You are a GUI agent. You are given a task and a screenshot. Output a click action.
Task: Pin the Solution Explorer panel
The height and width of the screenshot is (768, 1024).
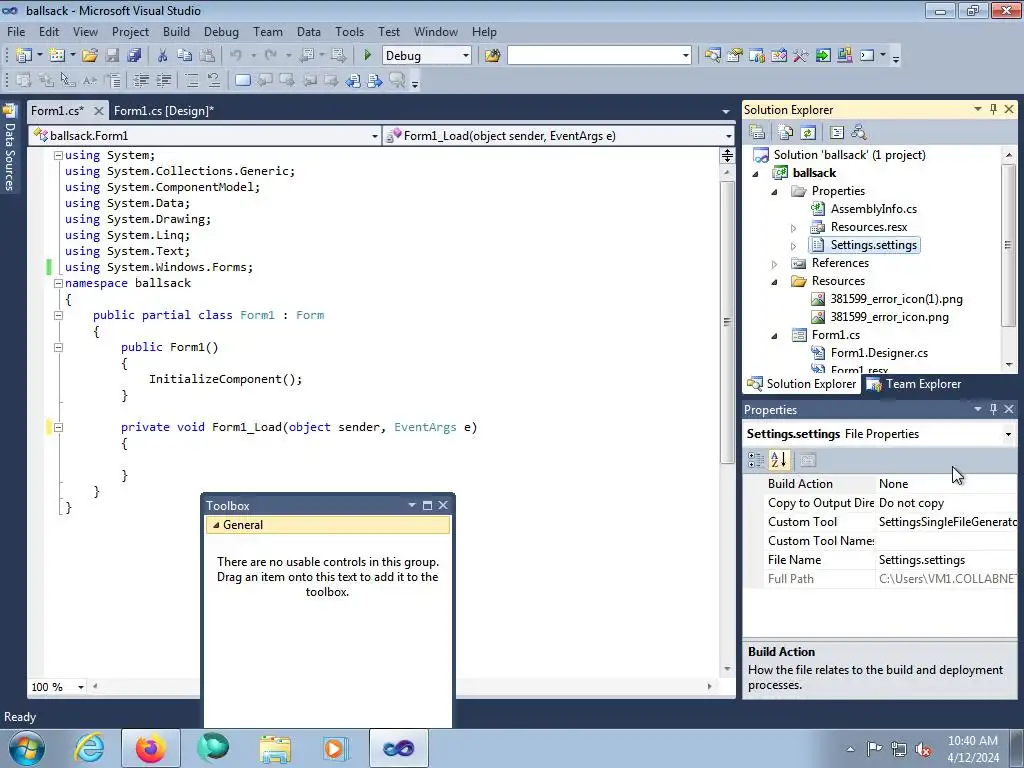tap(993, 109)
